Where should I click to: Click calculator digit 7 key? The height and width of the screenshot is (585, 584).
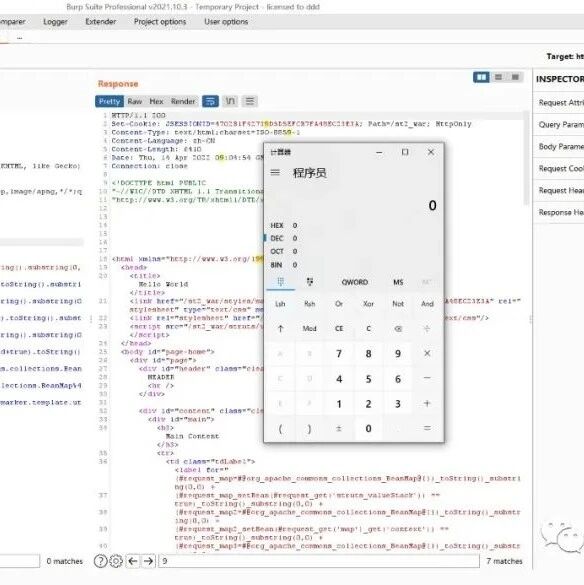pyautogui.click(x=339, y=353)
